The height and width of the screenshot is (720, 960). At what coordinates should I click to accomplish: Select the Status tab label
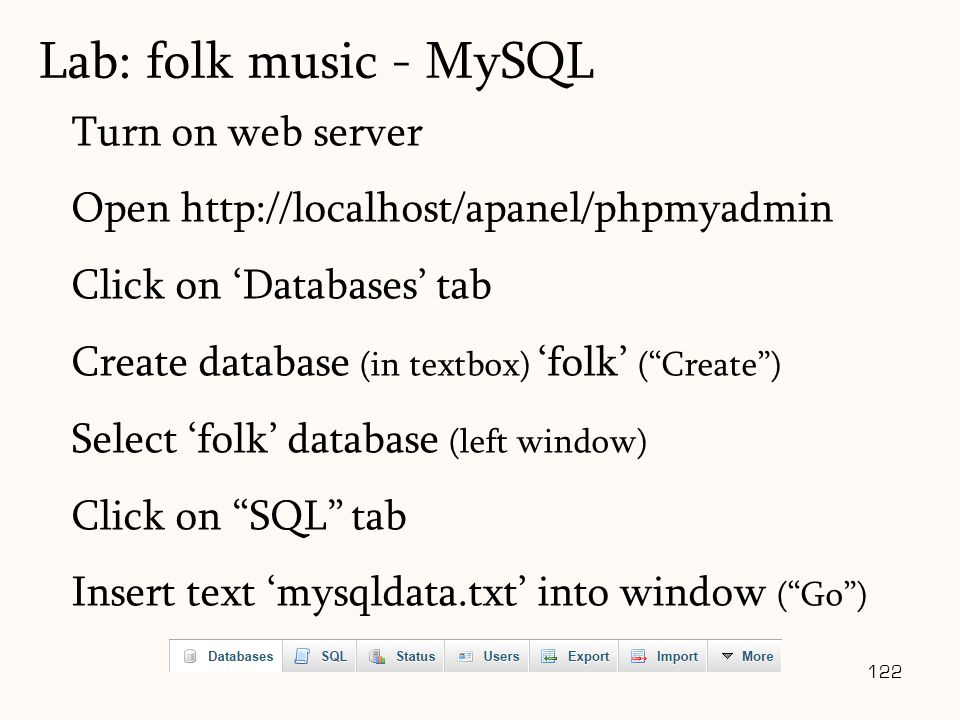coord(416,656)
